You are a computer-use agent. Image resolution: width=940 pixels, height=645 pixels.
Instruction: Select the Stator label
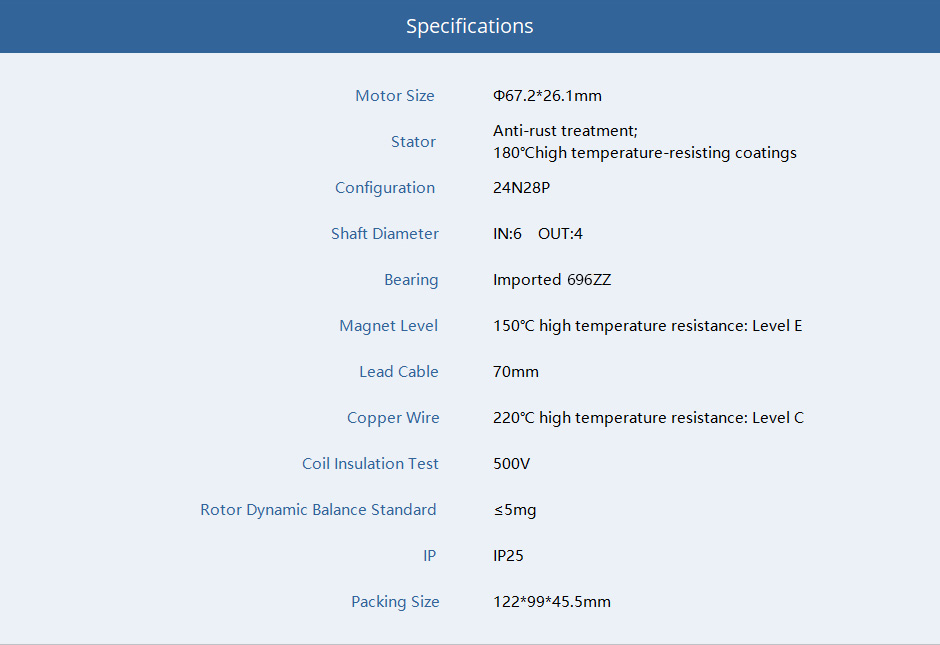click(413, 141)
